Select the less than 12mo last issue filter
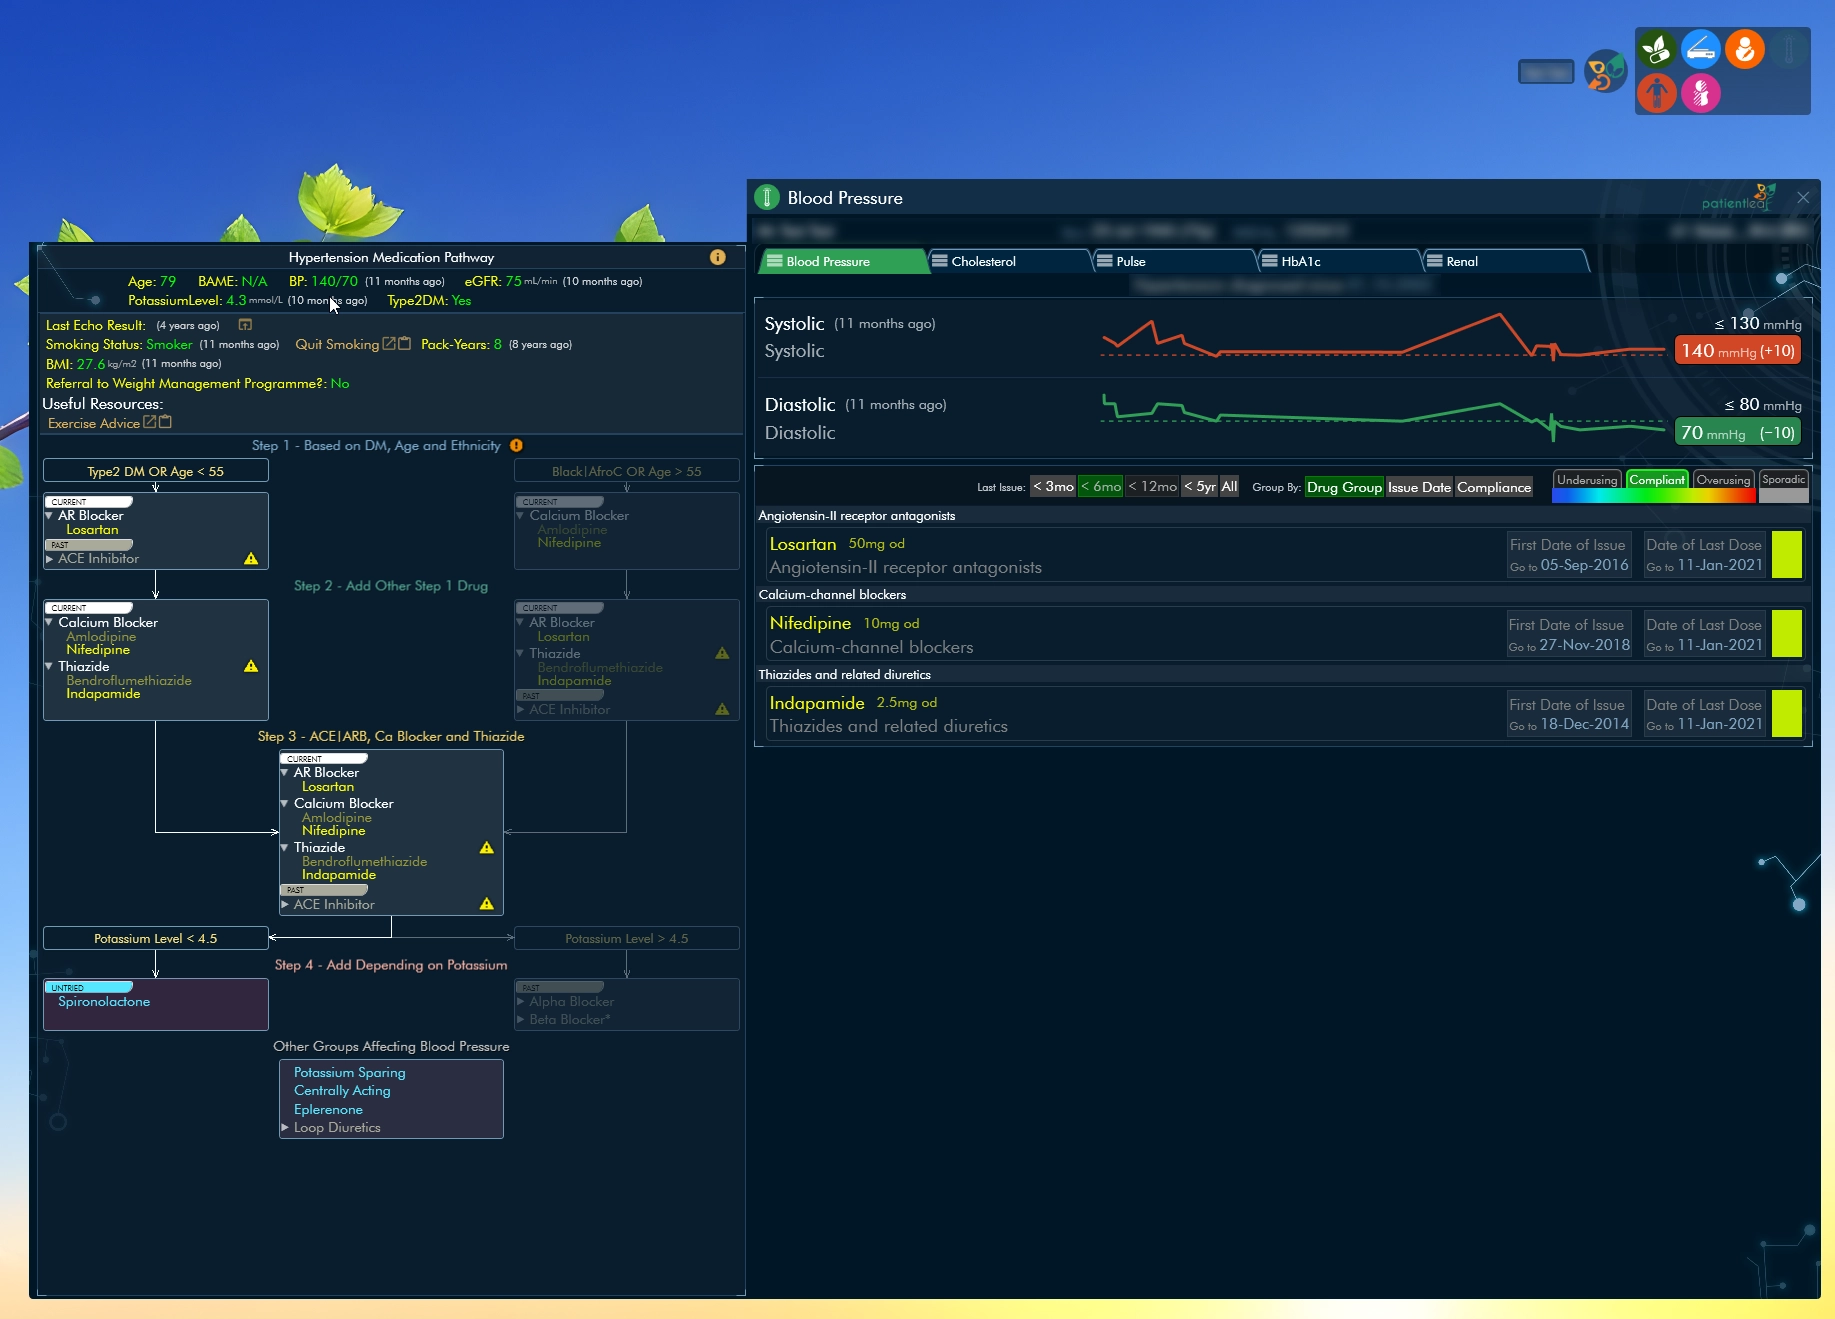The image size is (1835, 1319). pos(1152,487)
